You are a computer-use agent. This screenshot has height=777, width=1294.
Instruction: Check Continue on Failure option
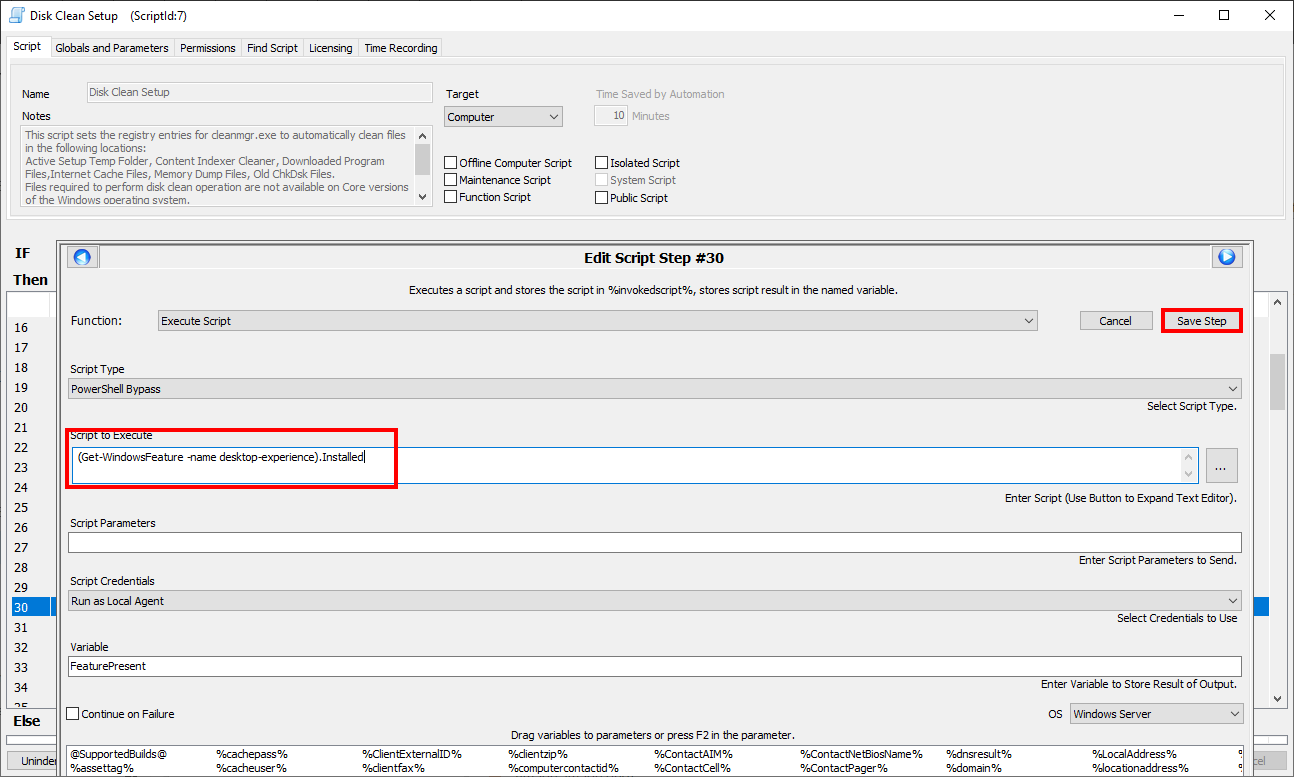tap(73, 714)
